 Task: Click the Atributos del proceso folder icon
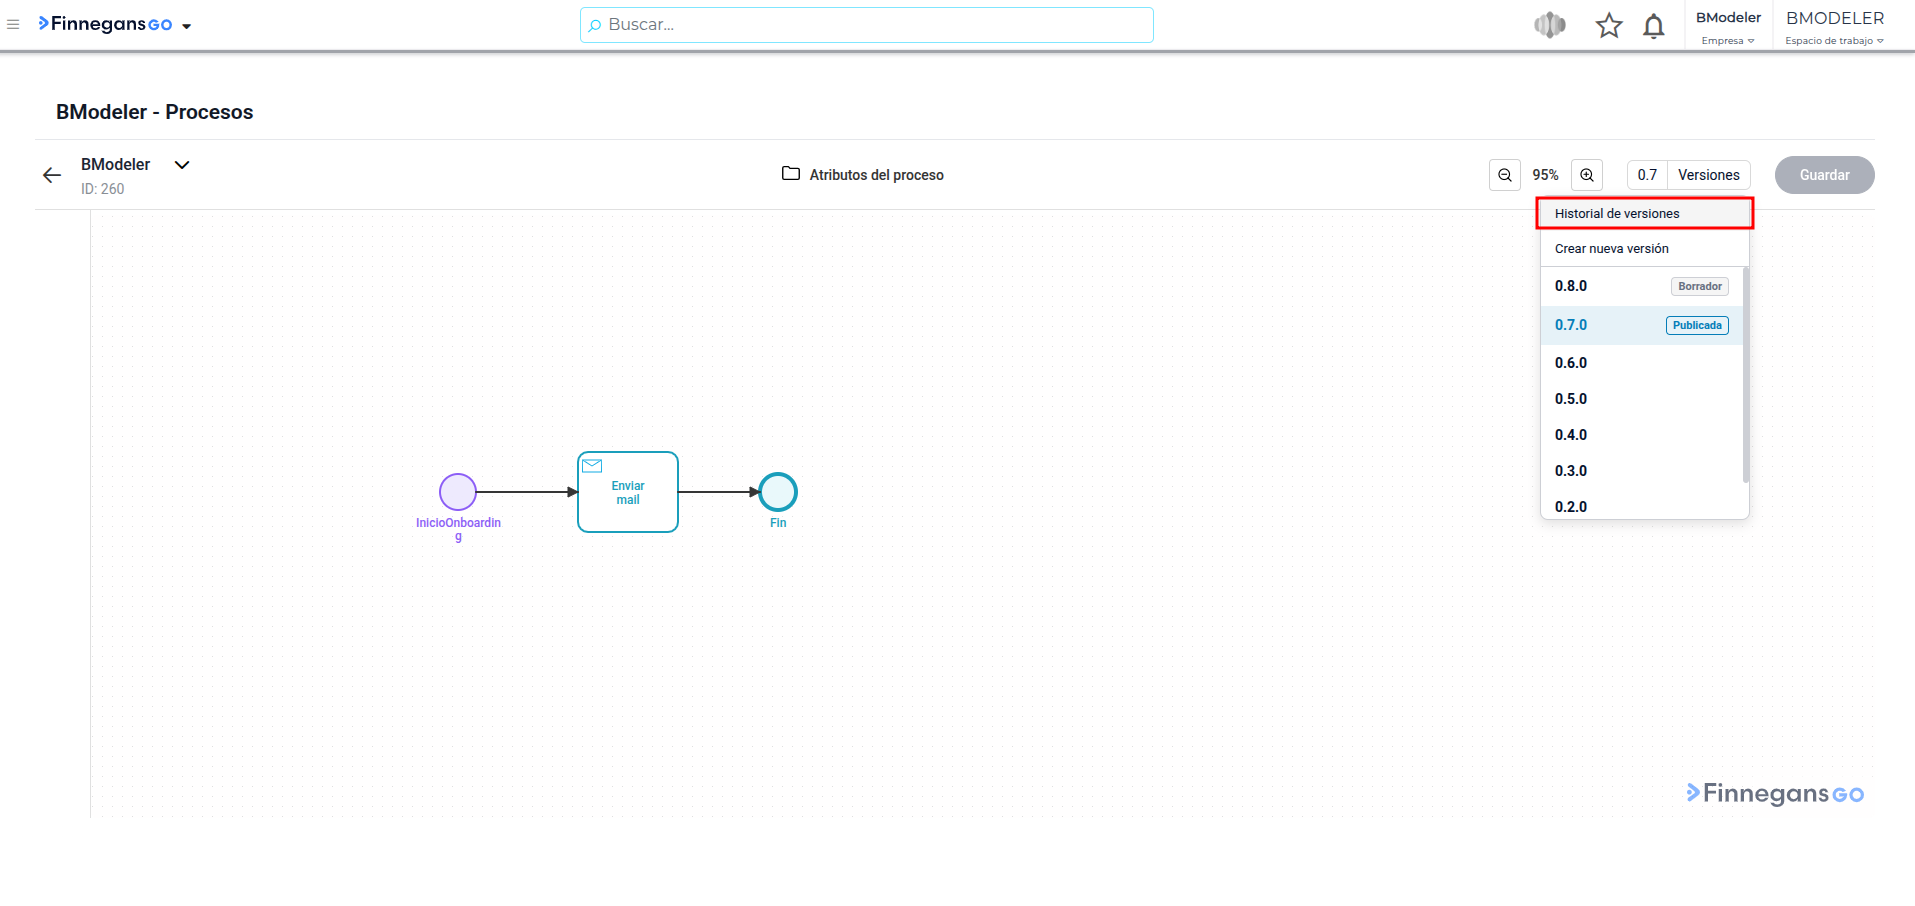tap(791, 174)
